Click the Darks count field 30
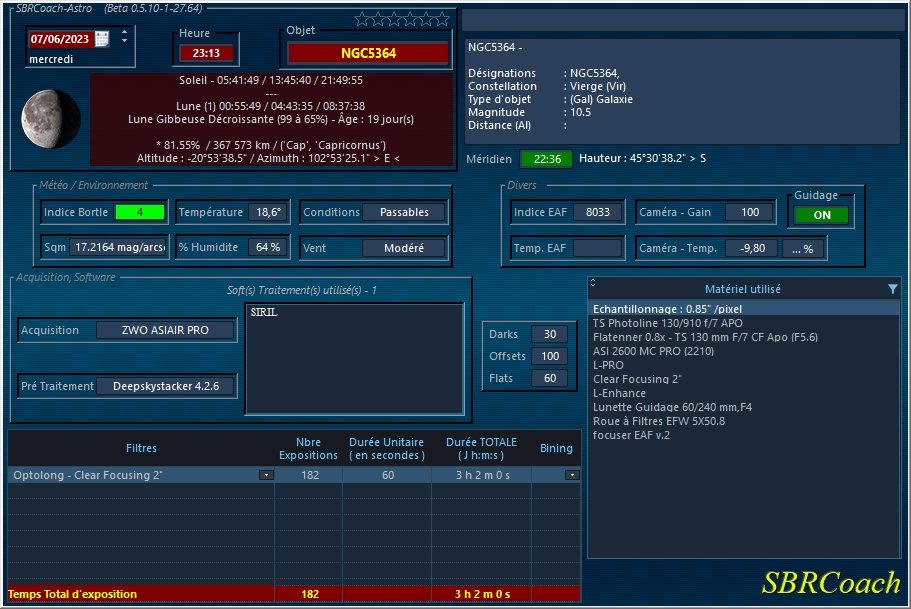Viewport: 911px width, 609px height. [x=550, y=334]
